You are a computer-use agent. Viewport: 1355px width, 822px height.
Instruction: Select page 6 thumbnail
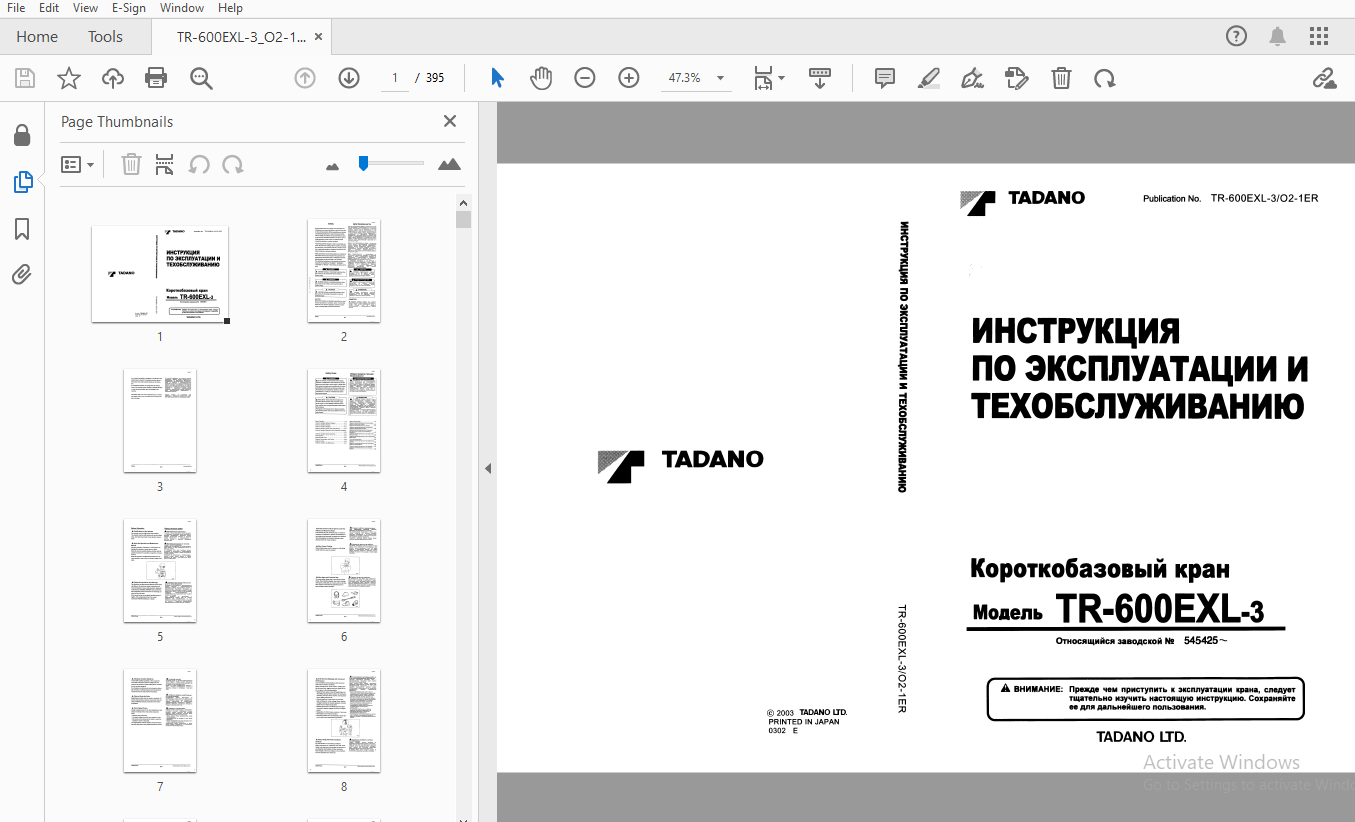[344, 571]
